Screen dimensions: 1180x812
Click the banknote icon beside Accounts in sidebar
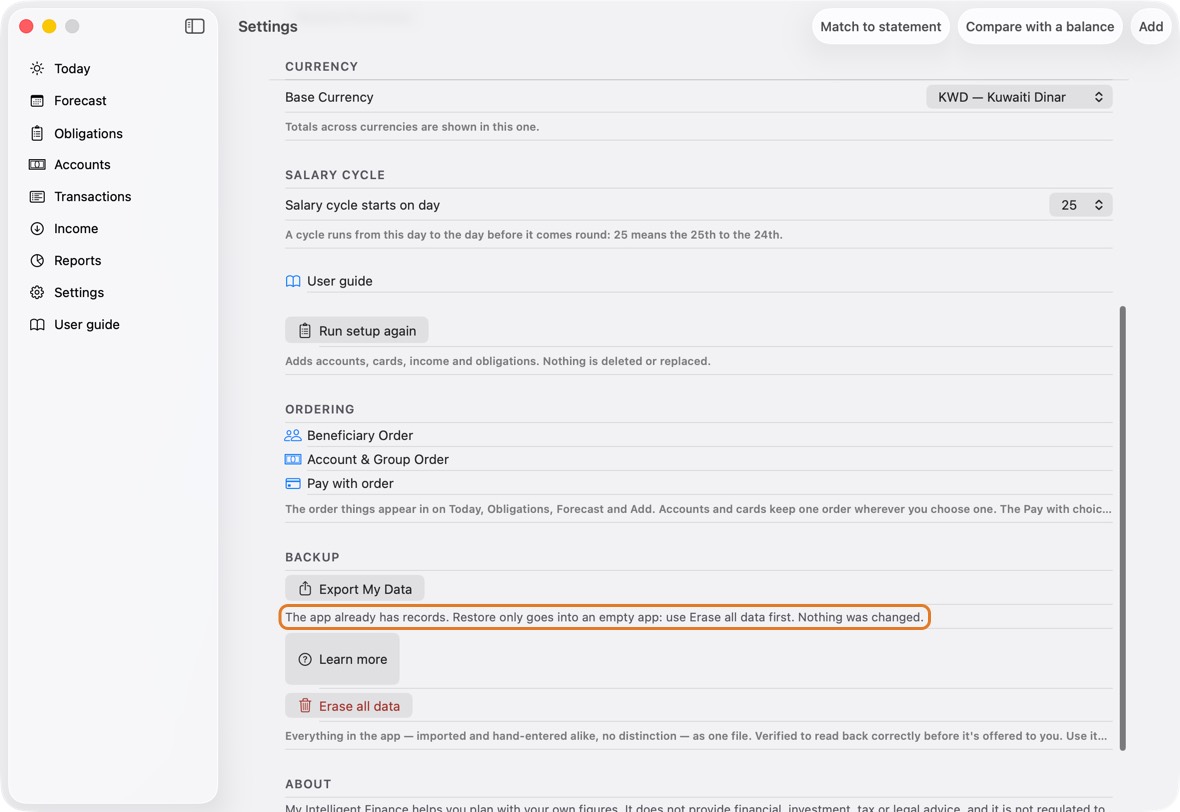37,165
